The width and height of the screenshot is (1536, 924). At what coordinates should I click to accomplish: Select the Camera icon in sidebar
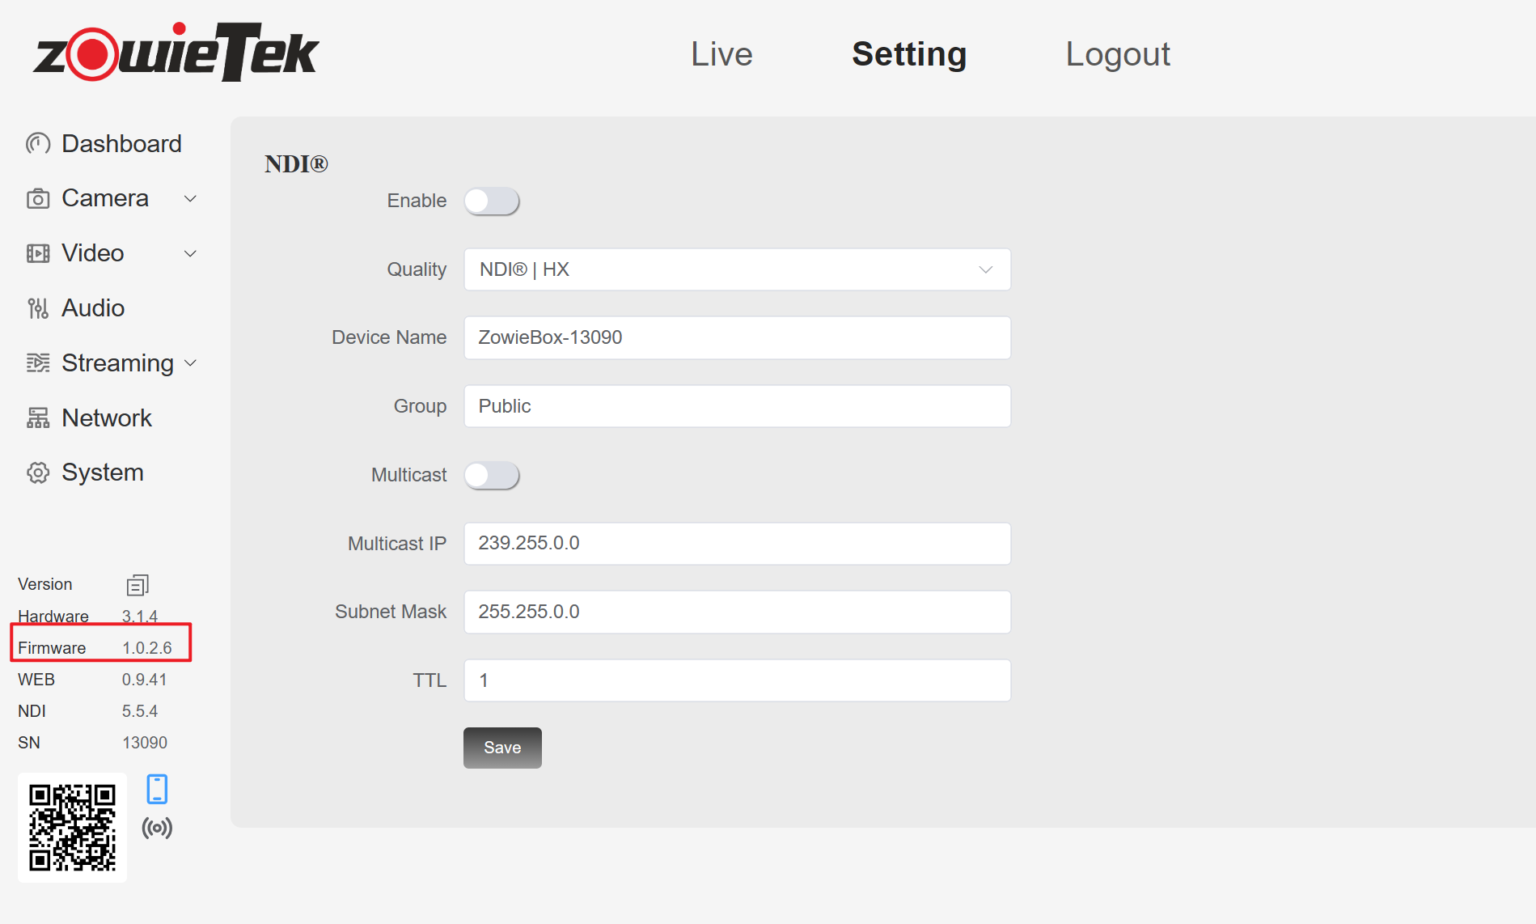37,198
